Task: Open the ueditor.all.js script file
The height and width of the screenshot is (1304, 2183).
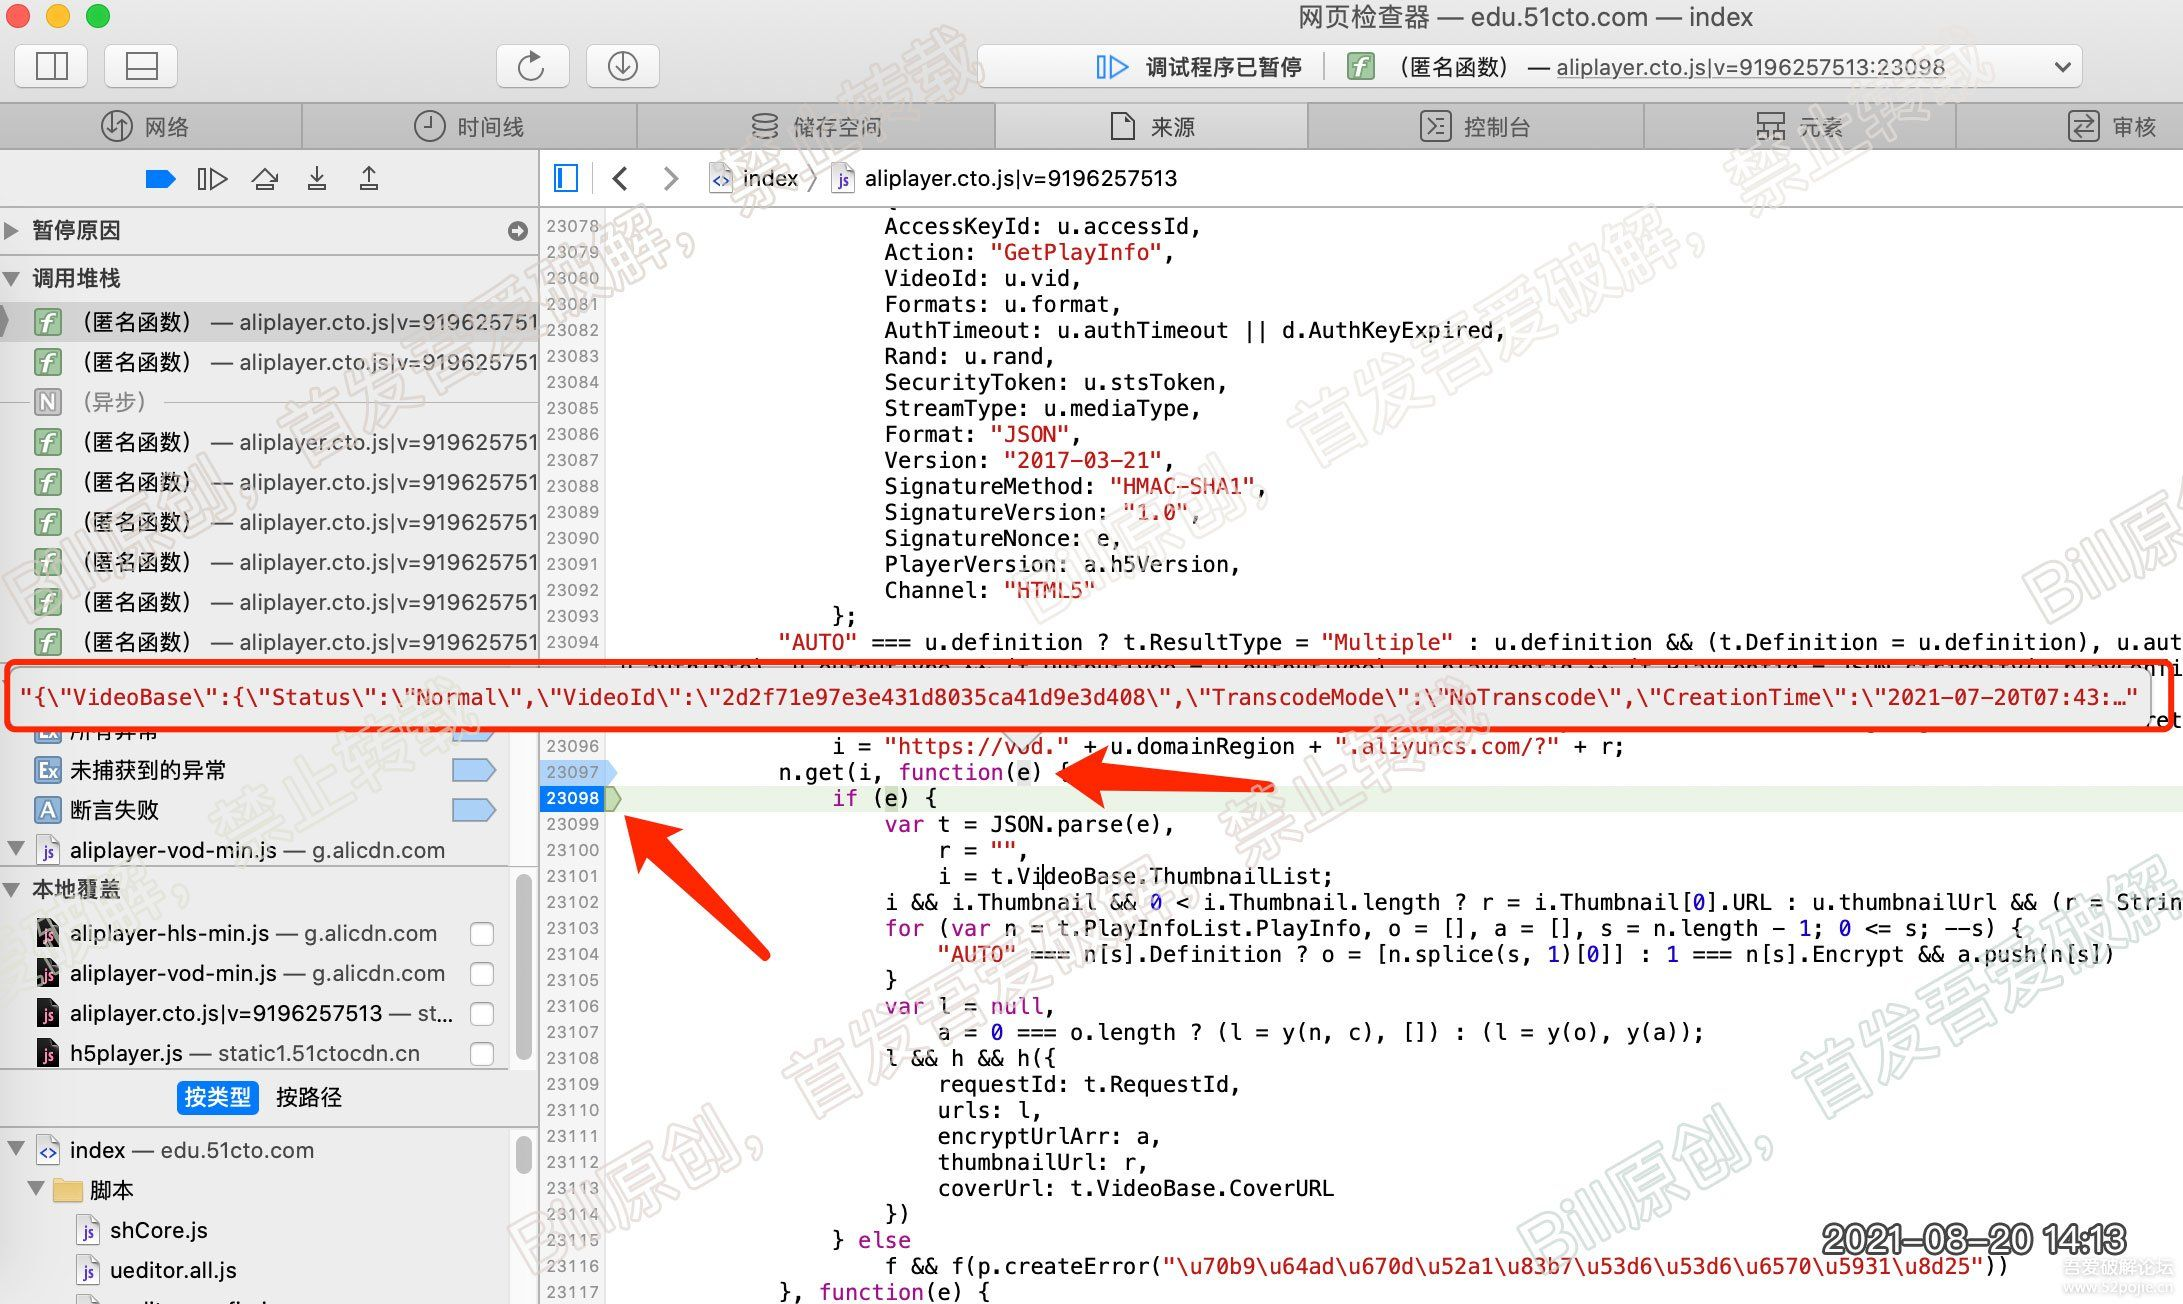Action: click(x=172, y=1270)
